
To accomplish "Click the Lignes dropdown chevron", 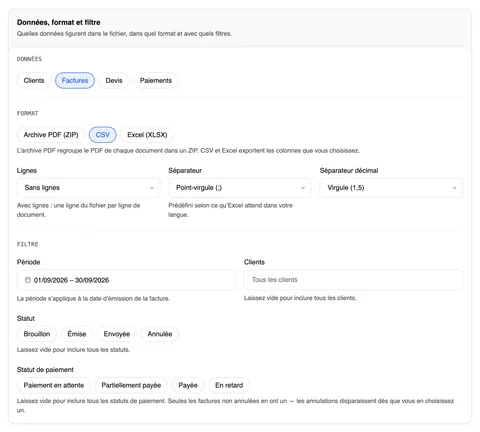I will tap(152, 188).
